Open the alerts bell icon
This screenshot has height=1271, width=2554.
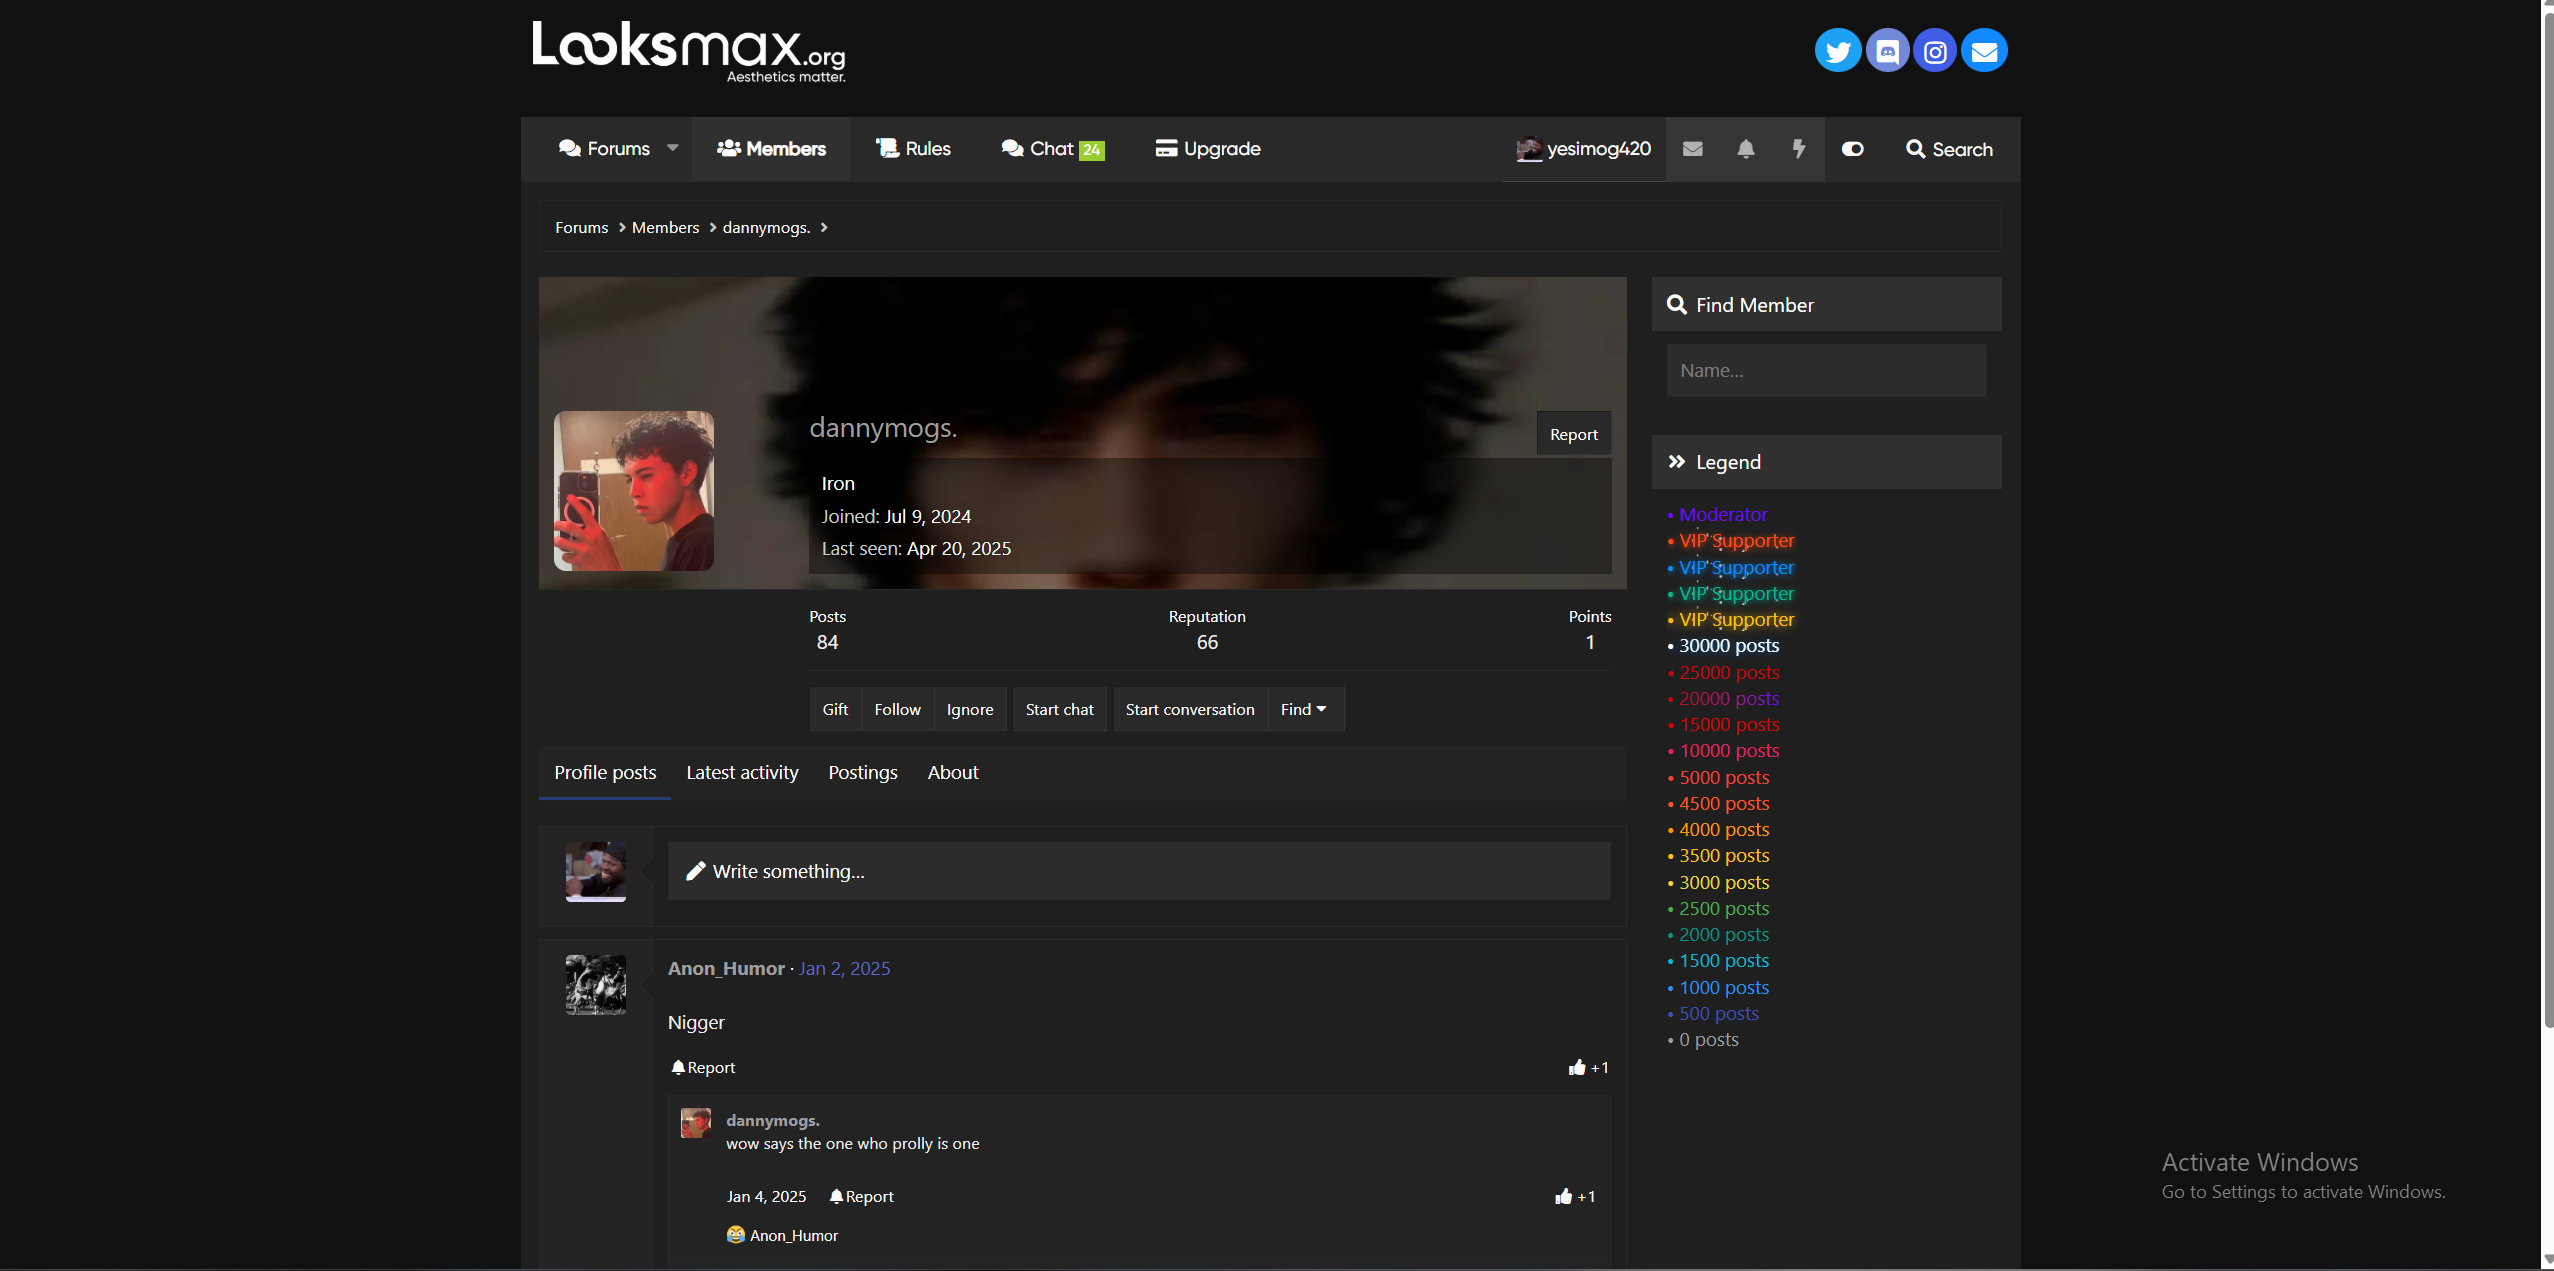pyautogui.click(x=1745, y=149)
